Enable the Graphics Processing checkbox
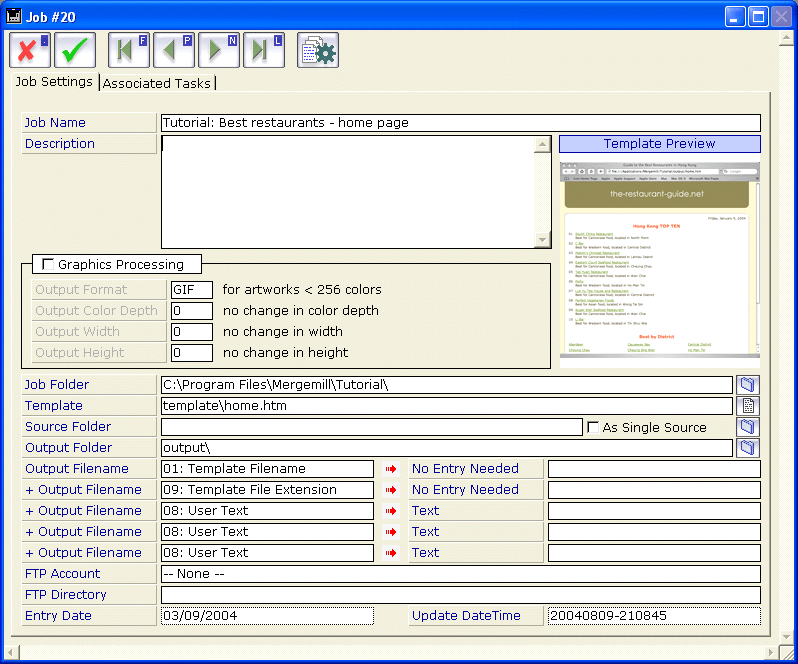The image size is (798, 664). (x=48, y=264)
